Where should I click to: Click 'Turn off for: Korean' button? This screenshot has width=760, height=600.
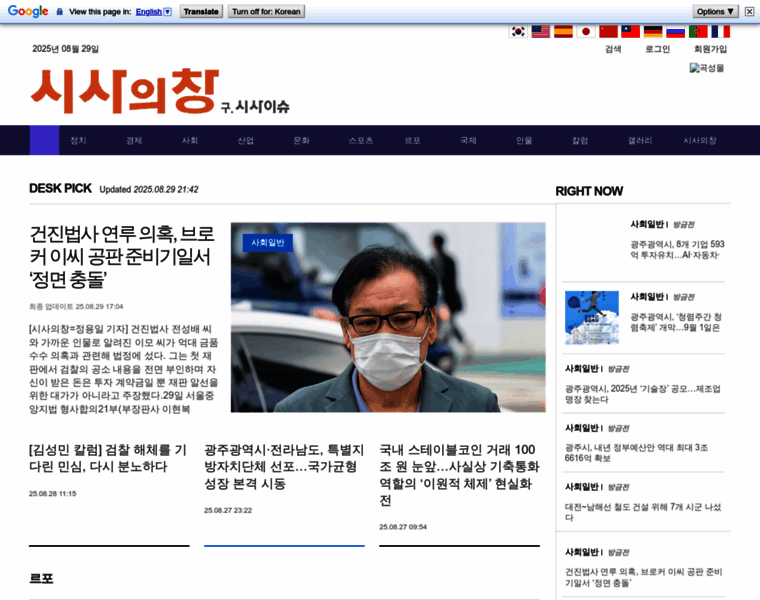pyautogui.click(x=266, y=12)
